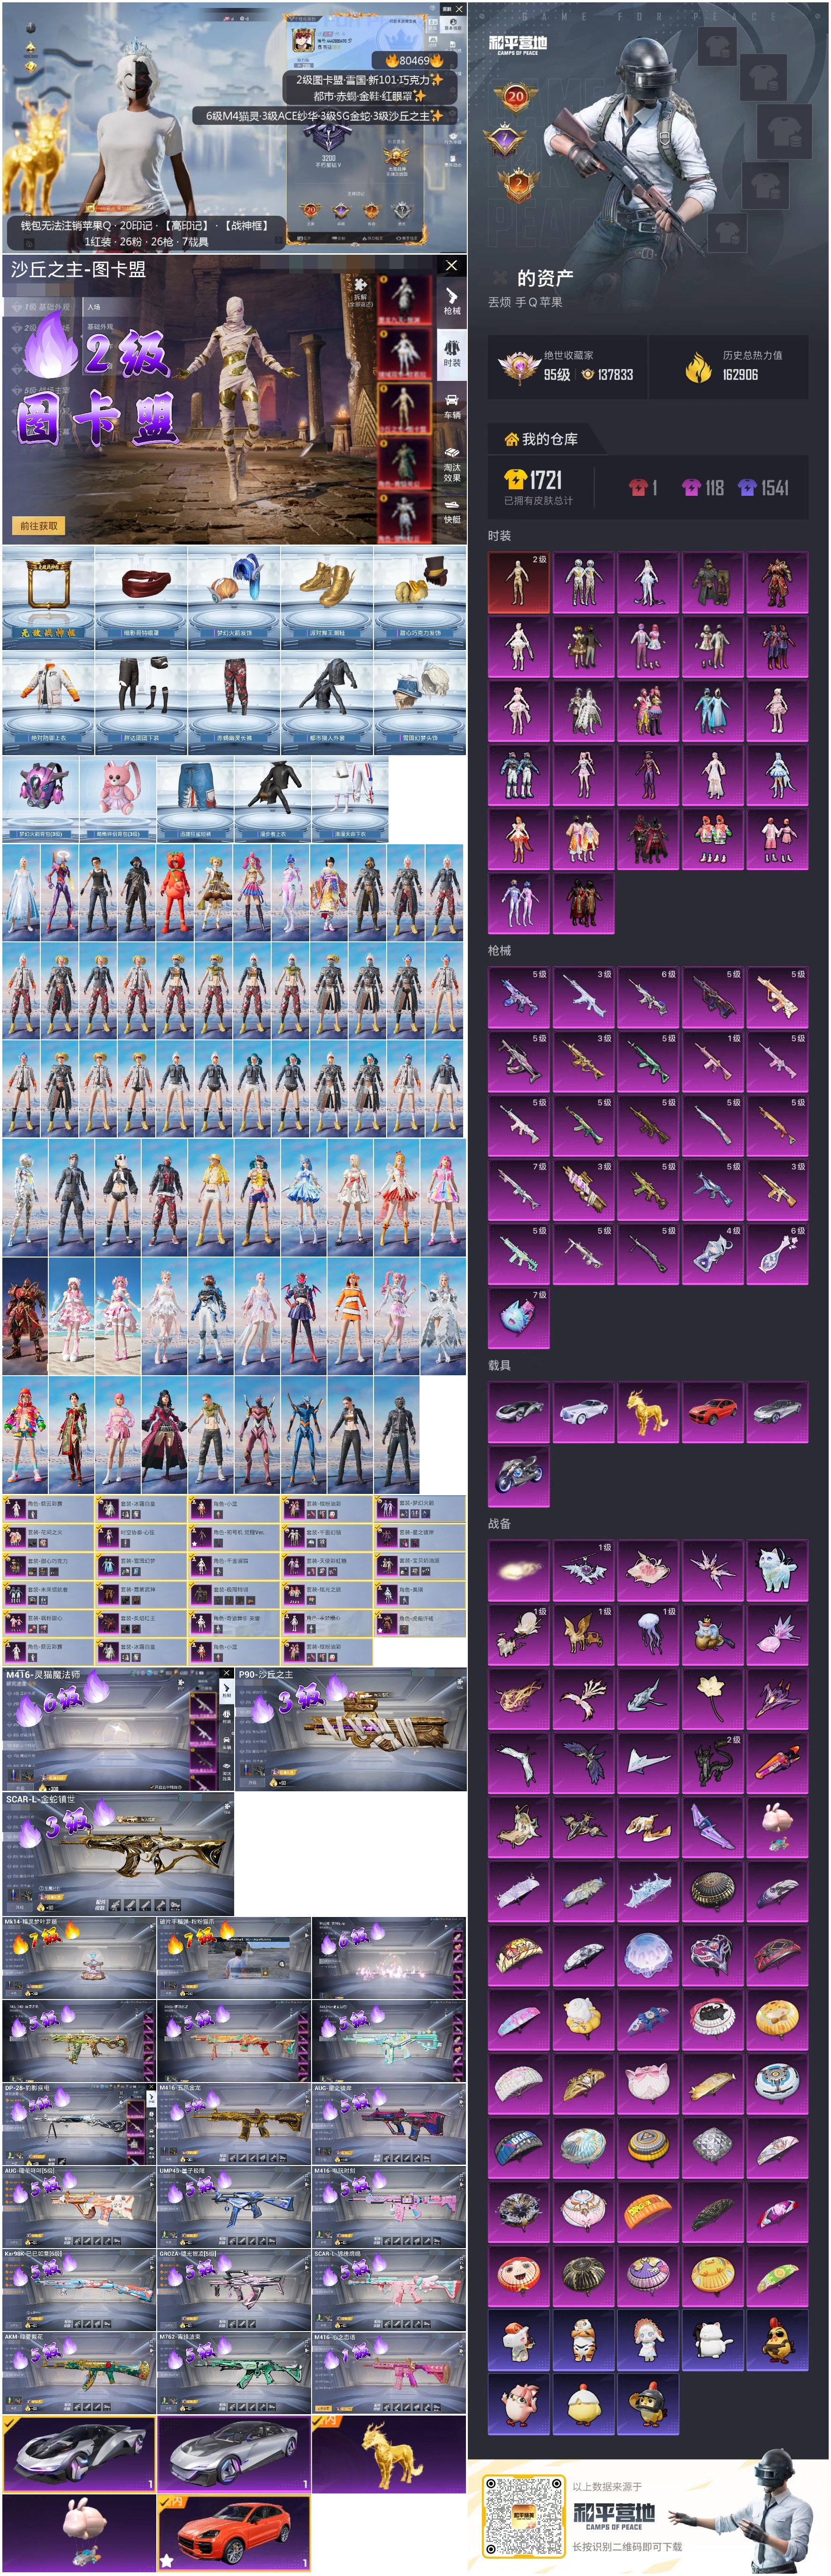Click the QR code at the bottom
The height and width of the screenshot is (2576, 831).
(525, 2515)
